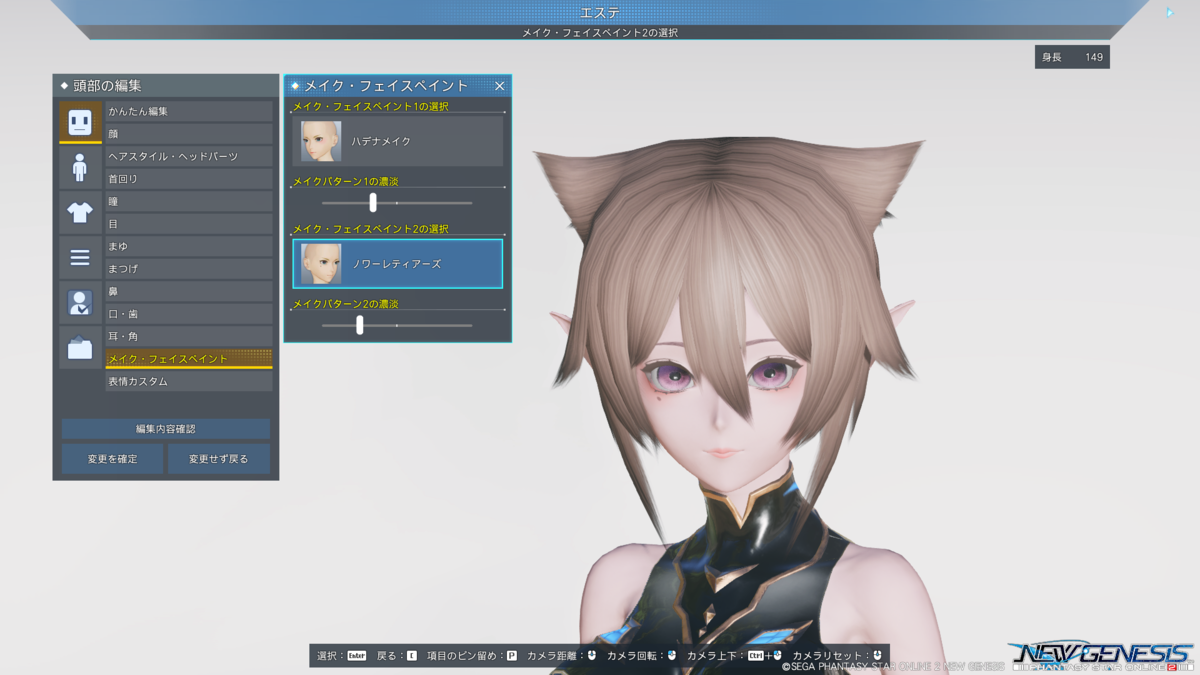Screen dimensions: 1200x675
Task: Click the Enter key icon in hint bar
Action: pyautogui.click(x=357, y=656)
